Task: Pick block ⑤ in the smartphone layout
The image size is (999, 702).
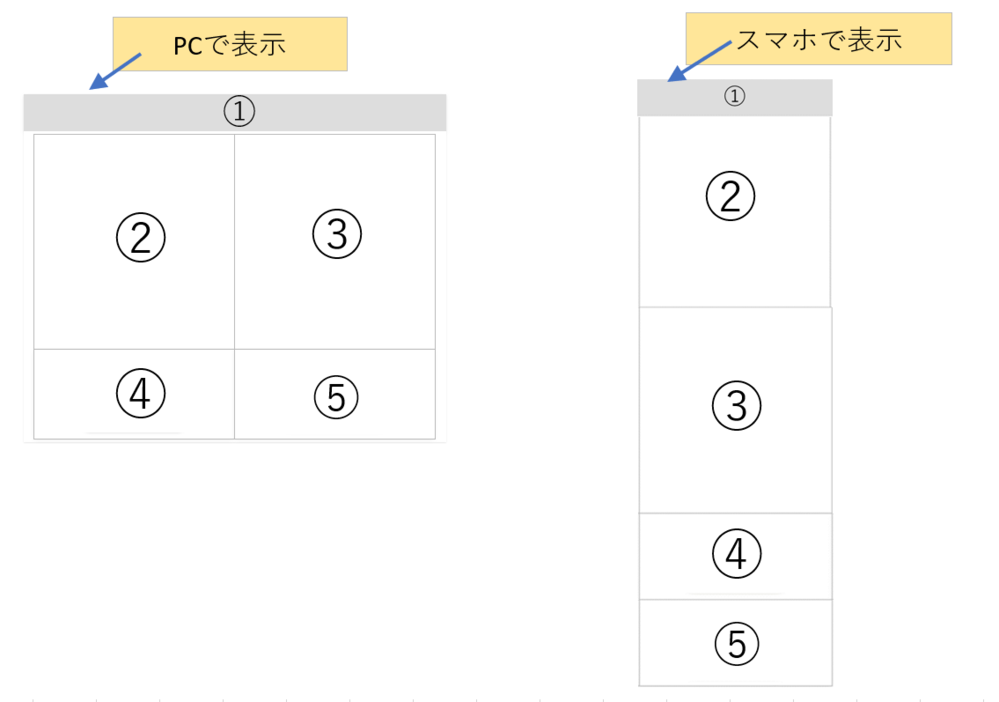Action: click(735, 643)
